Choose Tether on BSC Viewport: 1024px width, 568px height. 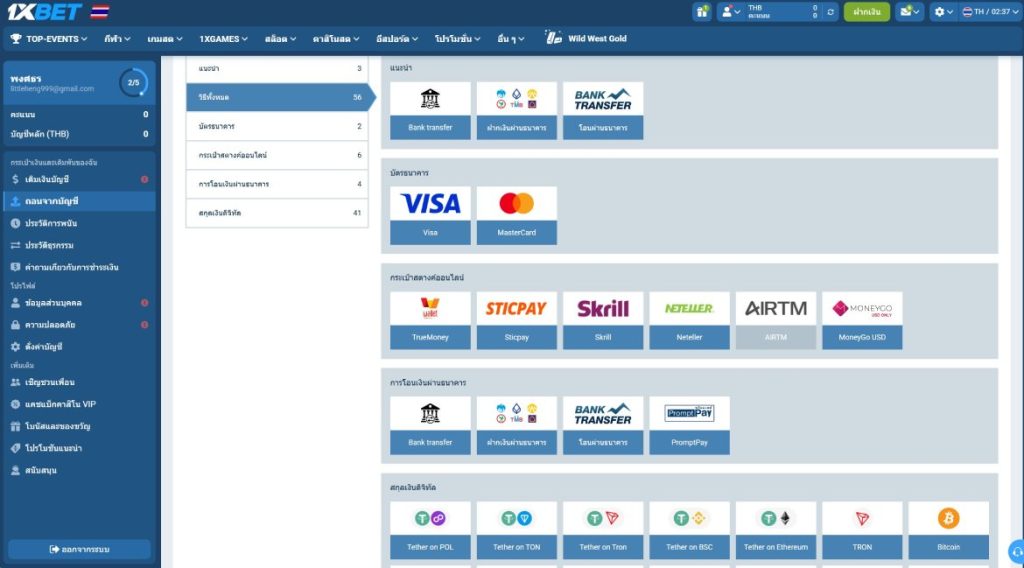pyautogui.click(x=689, y=530)
